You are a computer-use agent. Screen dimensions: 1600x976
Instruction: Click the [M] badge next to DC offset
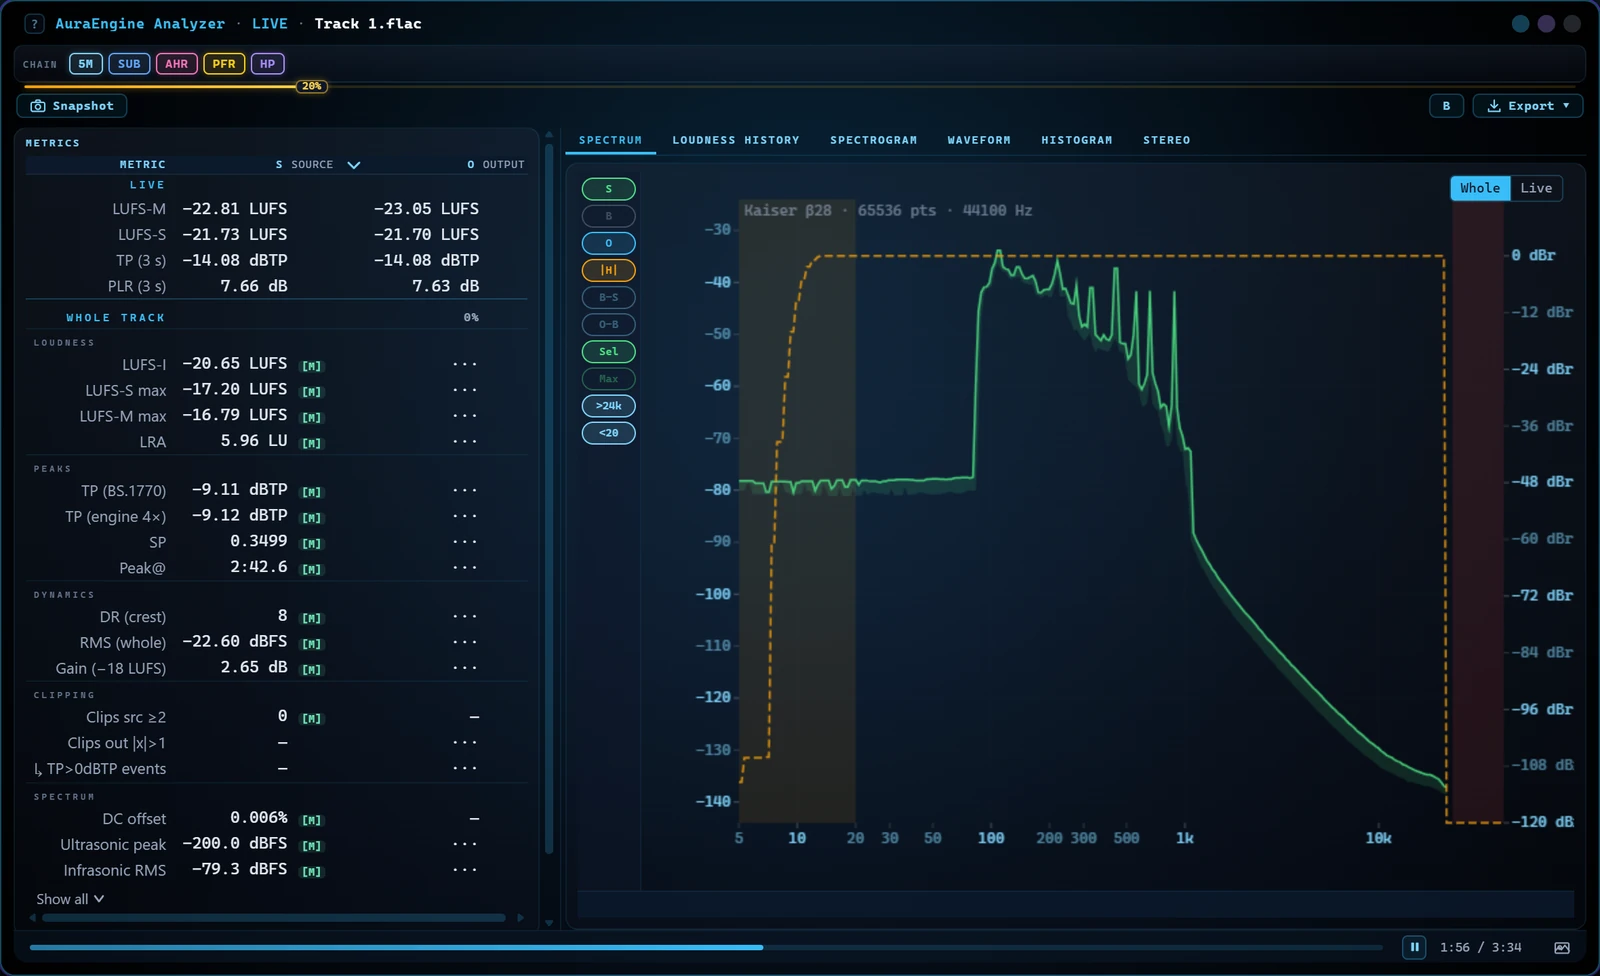(x=312, y=820)
